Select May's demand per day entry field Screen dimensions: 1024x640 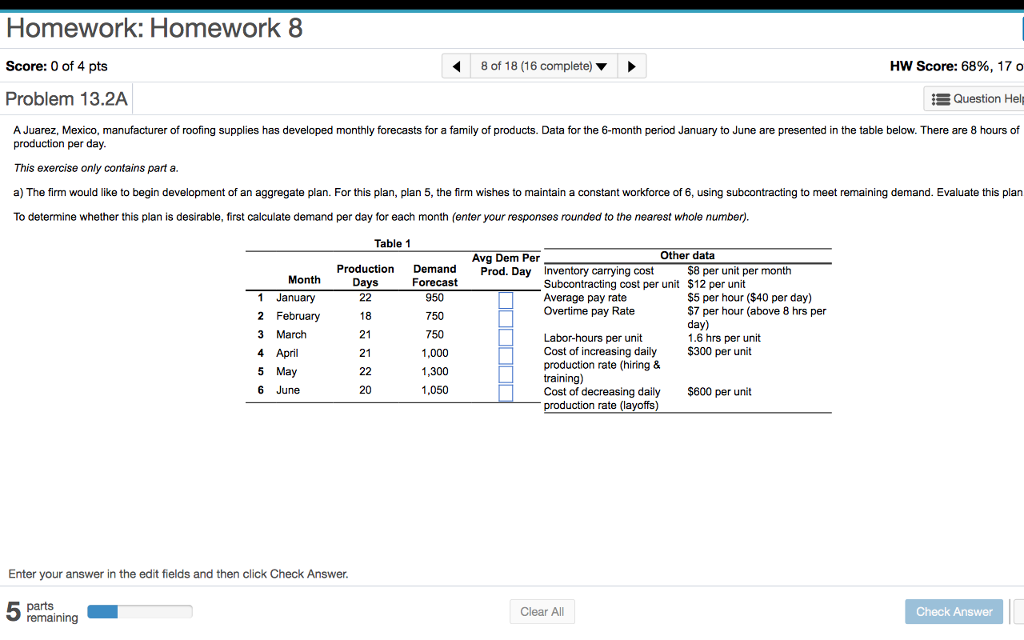tap(505, 374)
